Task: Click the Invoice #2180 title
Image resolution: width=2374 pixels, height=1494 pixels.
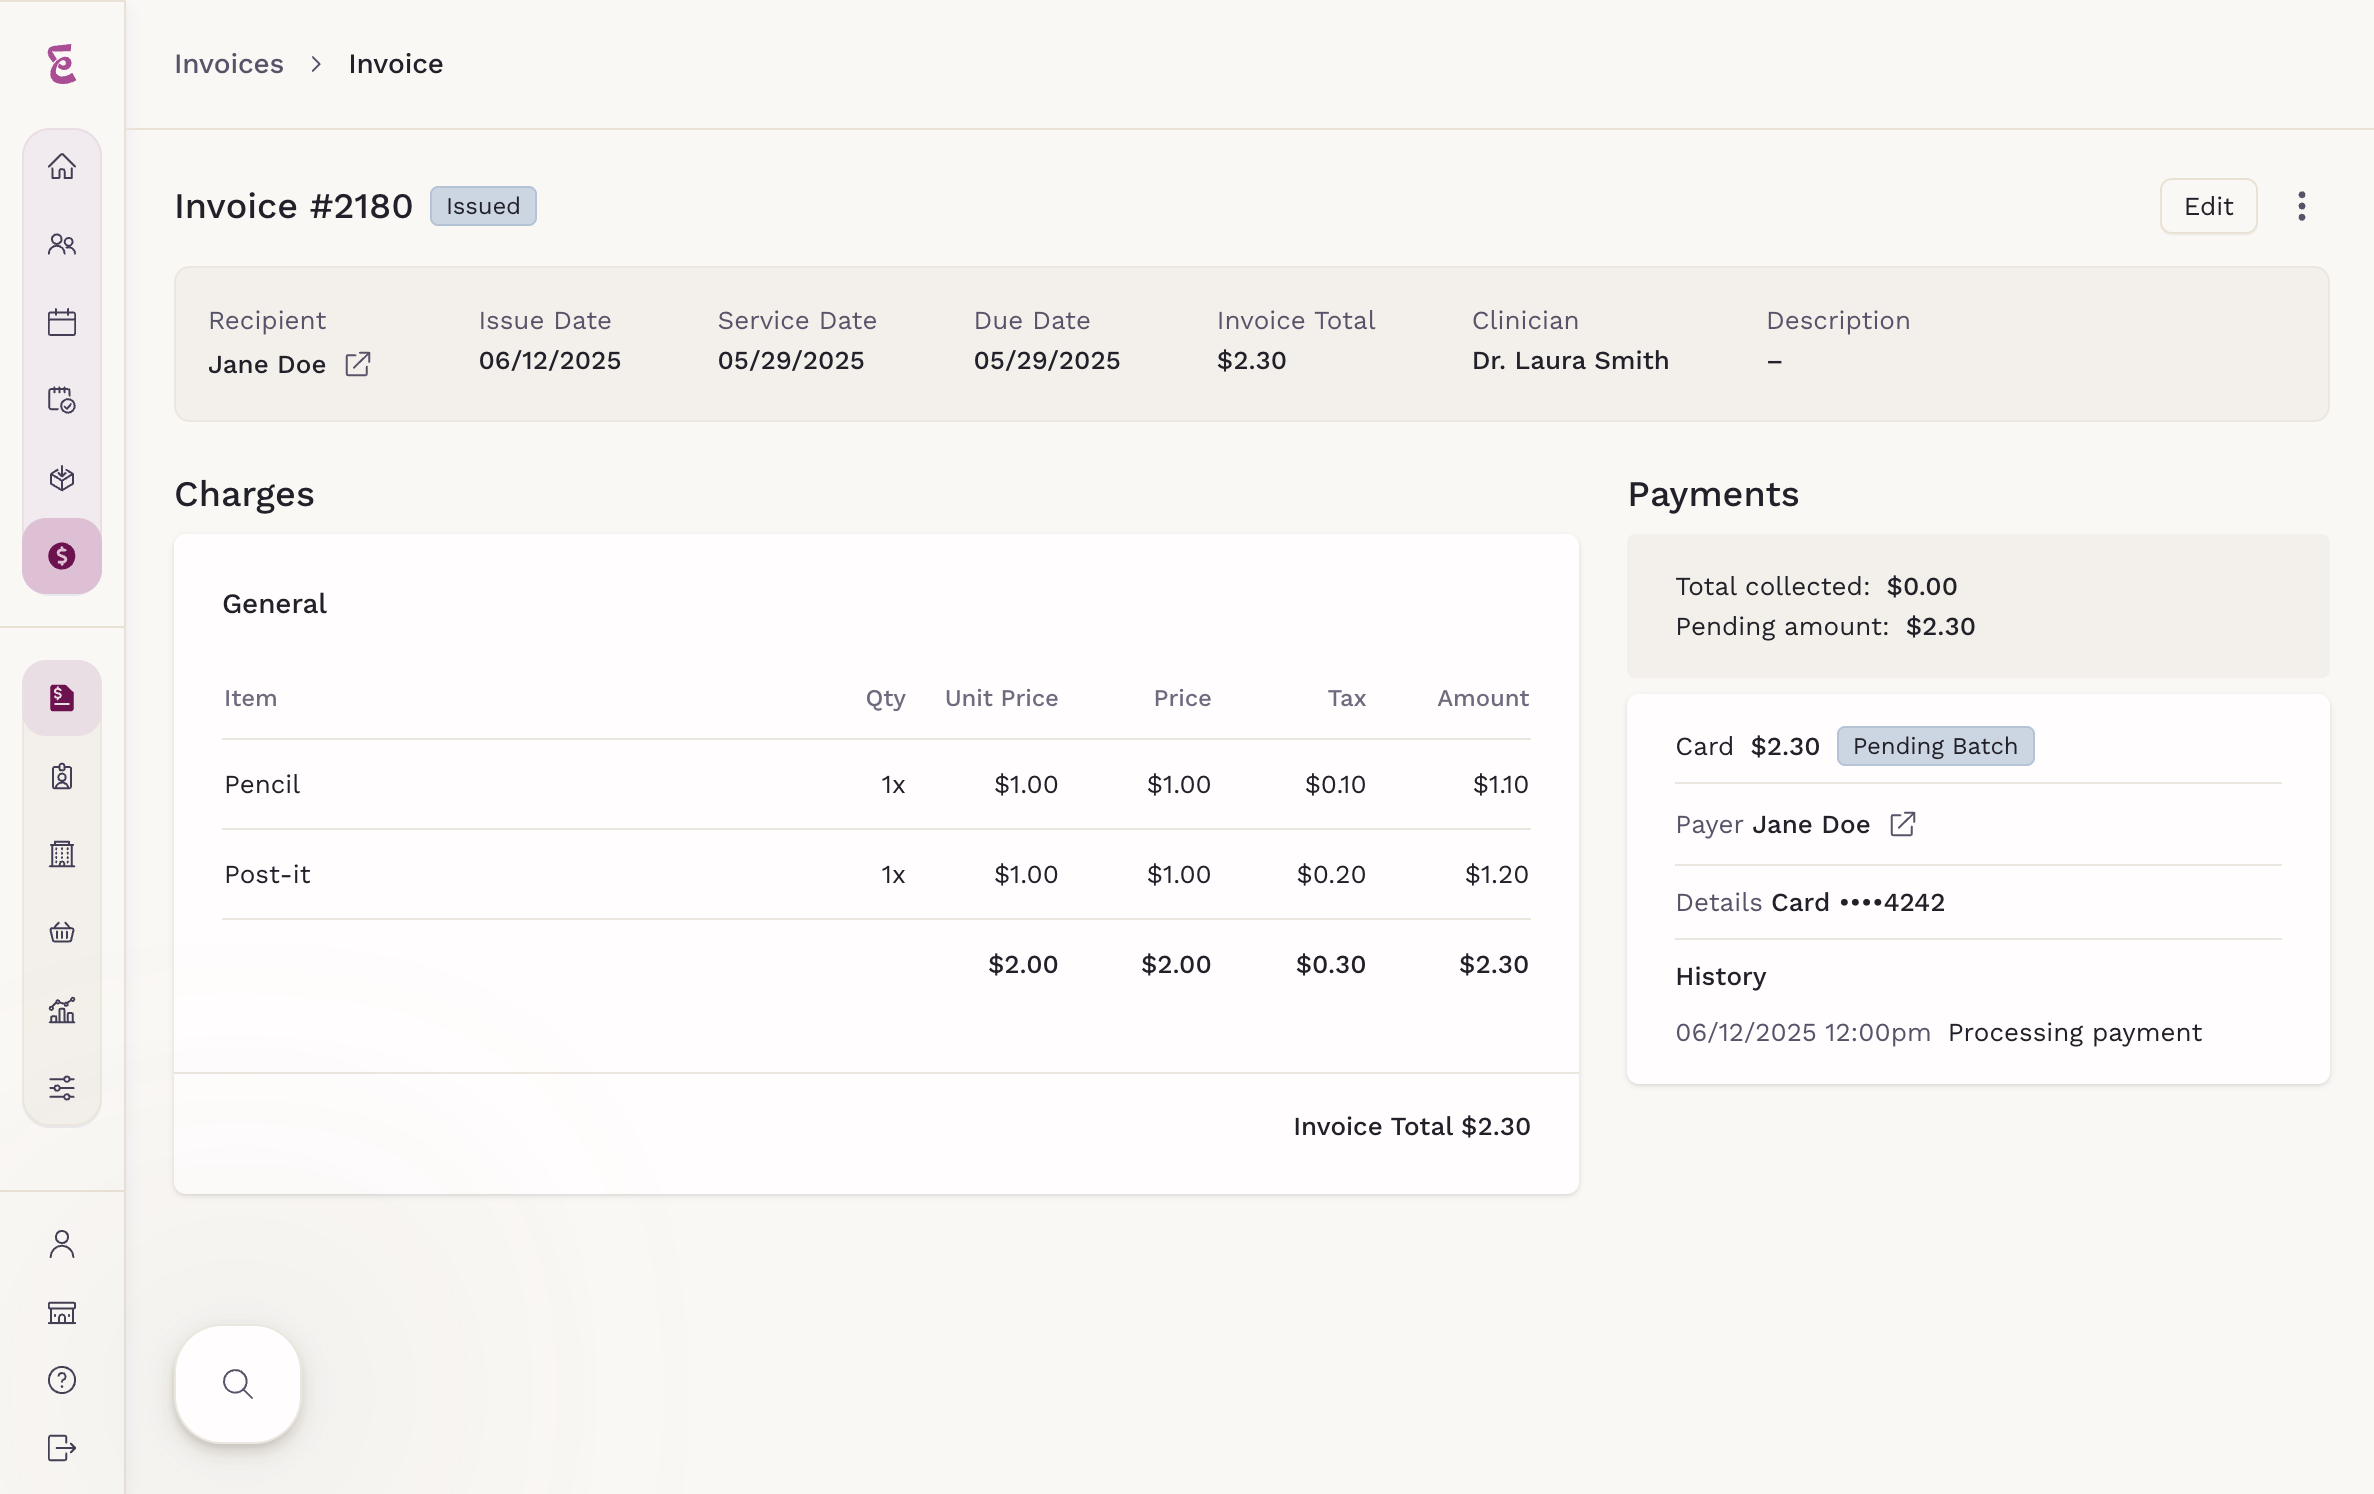Action: 293,206
